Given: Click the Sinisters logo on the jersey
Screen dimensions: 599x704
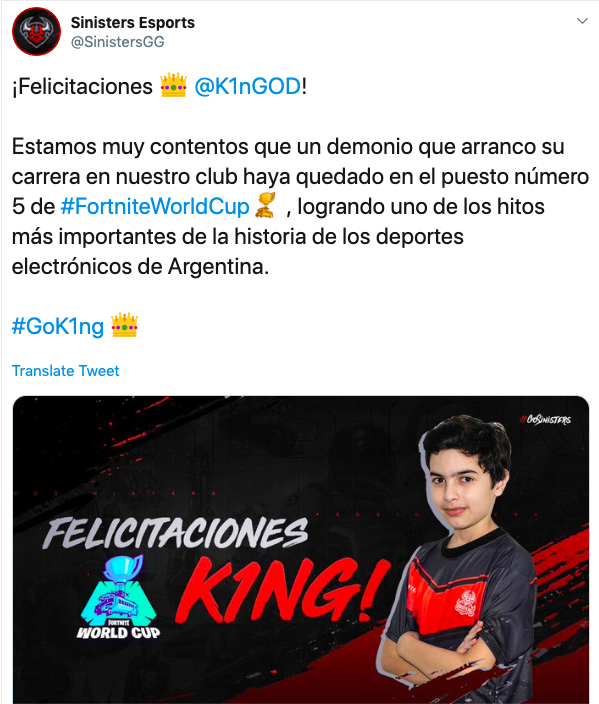Looking at the screenshot, I should 466,603.
